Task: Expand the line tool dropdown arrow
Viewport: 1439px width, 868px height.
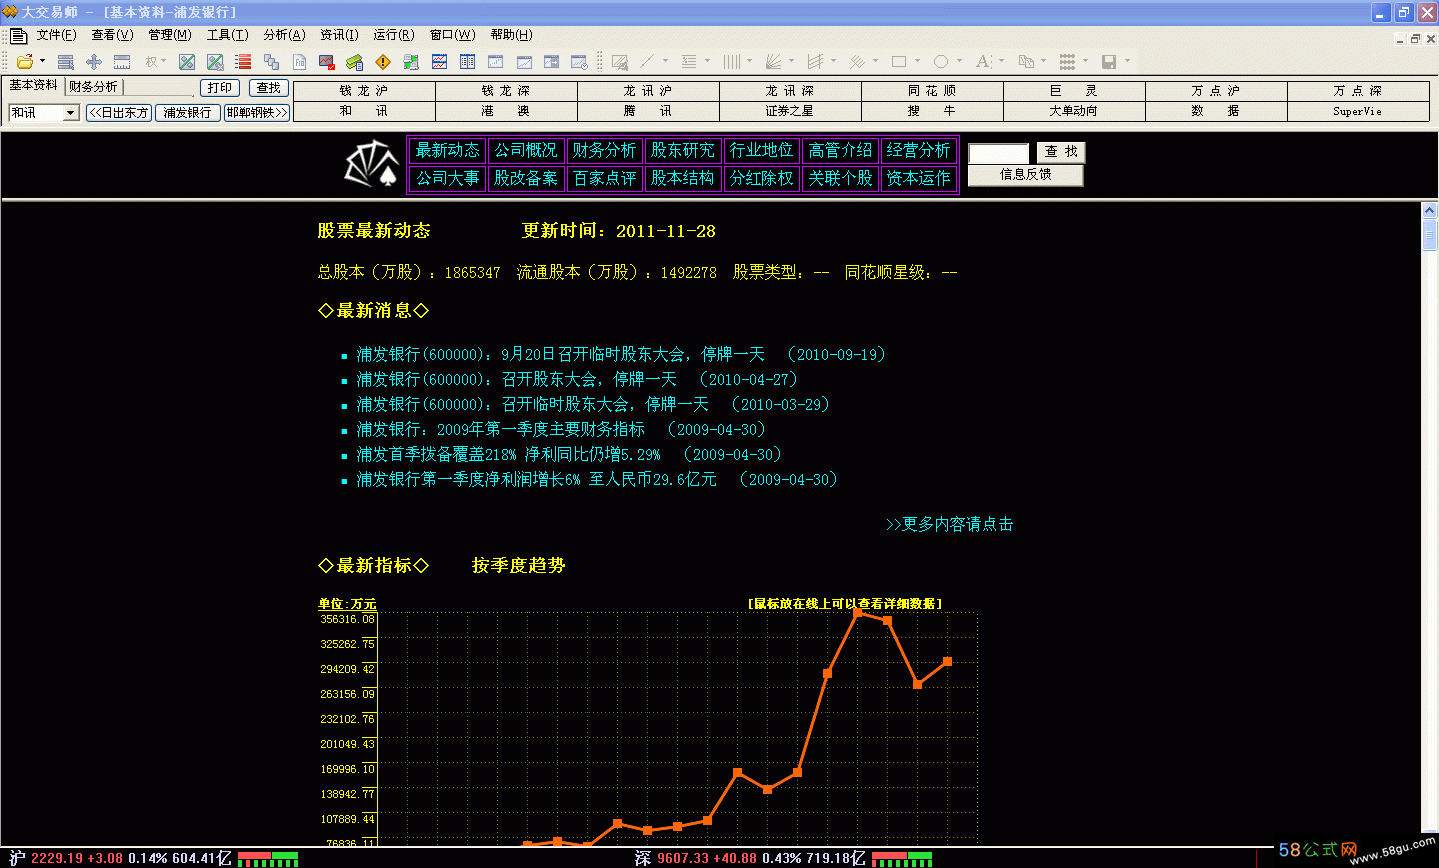Action: tap(666, 62)
